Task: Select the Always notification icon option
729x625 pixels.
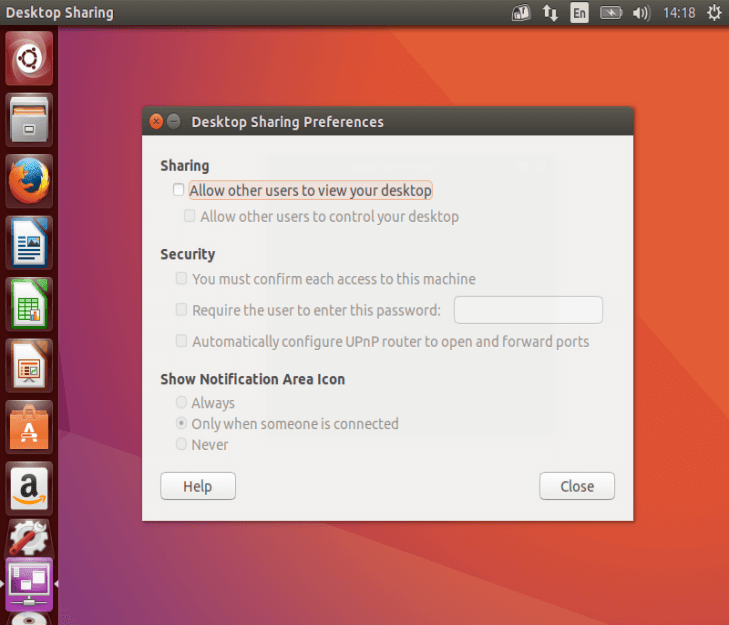Action: (x=182, y=403)
